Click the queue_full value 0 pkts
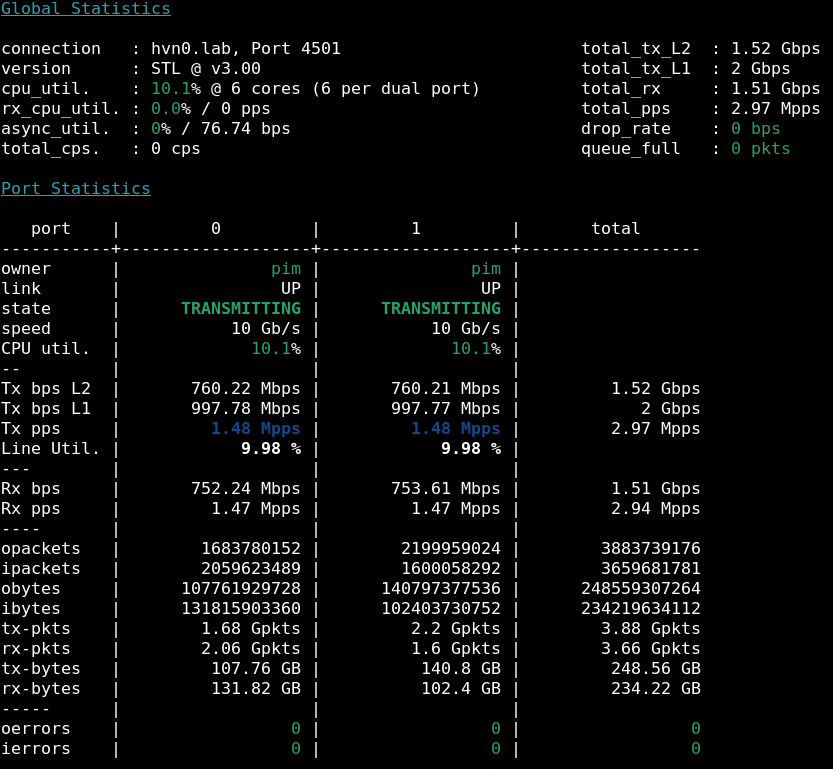833x769 pixels. (x=760, y=149)
